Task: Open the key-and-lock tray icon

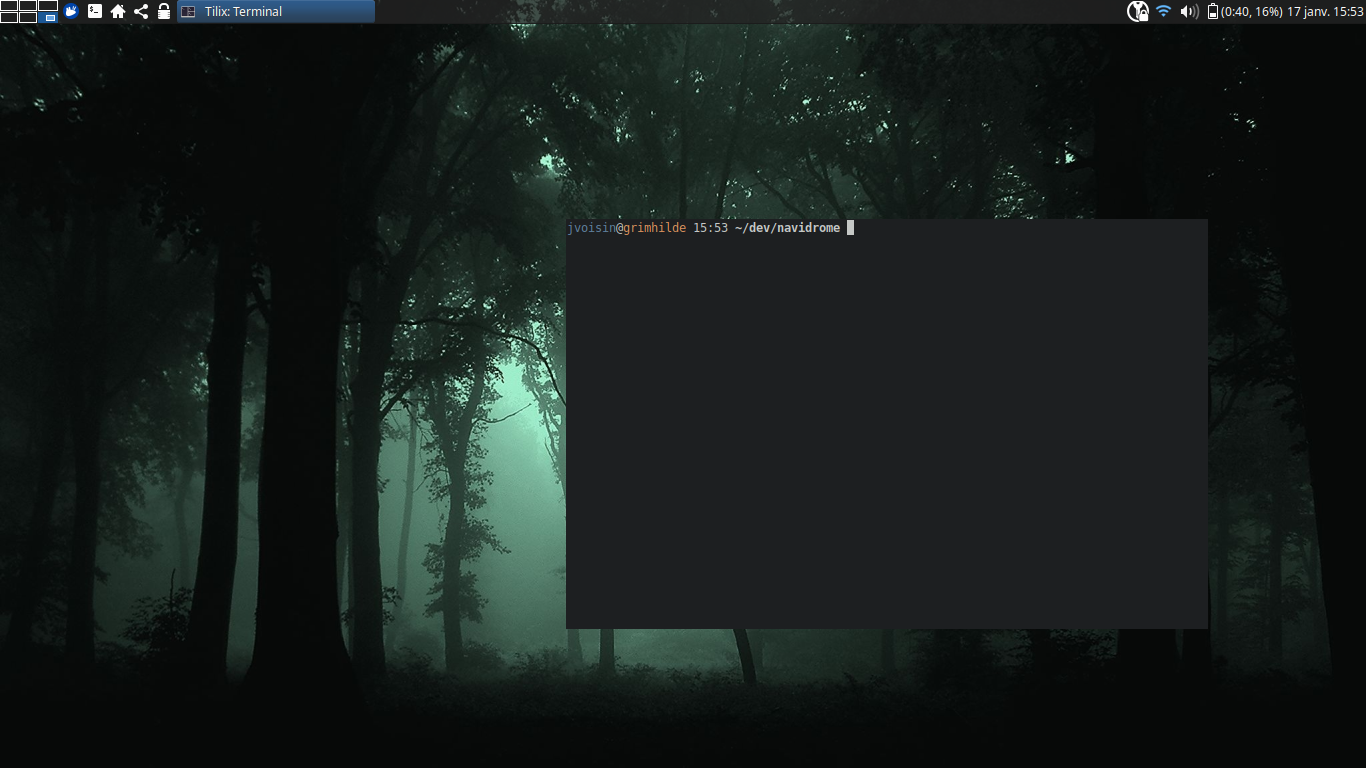Action: [1138, 11]
